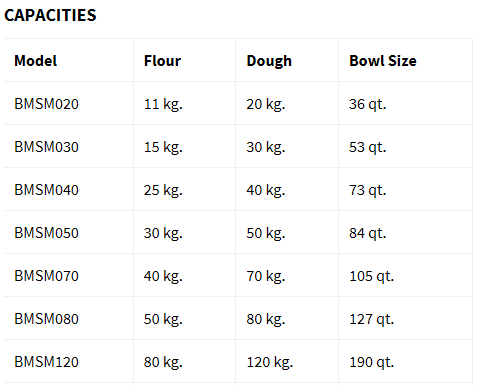
Task: Select the 53 qt. bowl size cell
Action: click(367, 147)
